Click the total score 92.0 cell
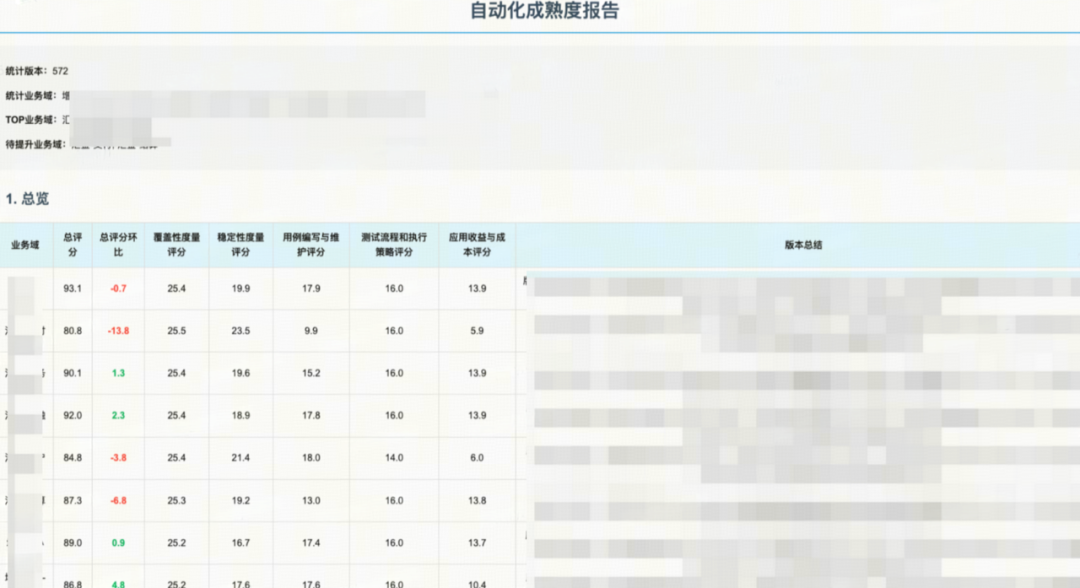Image resolution: width=1080 pixels, height=588 pixels. (x=72, y=416)
